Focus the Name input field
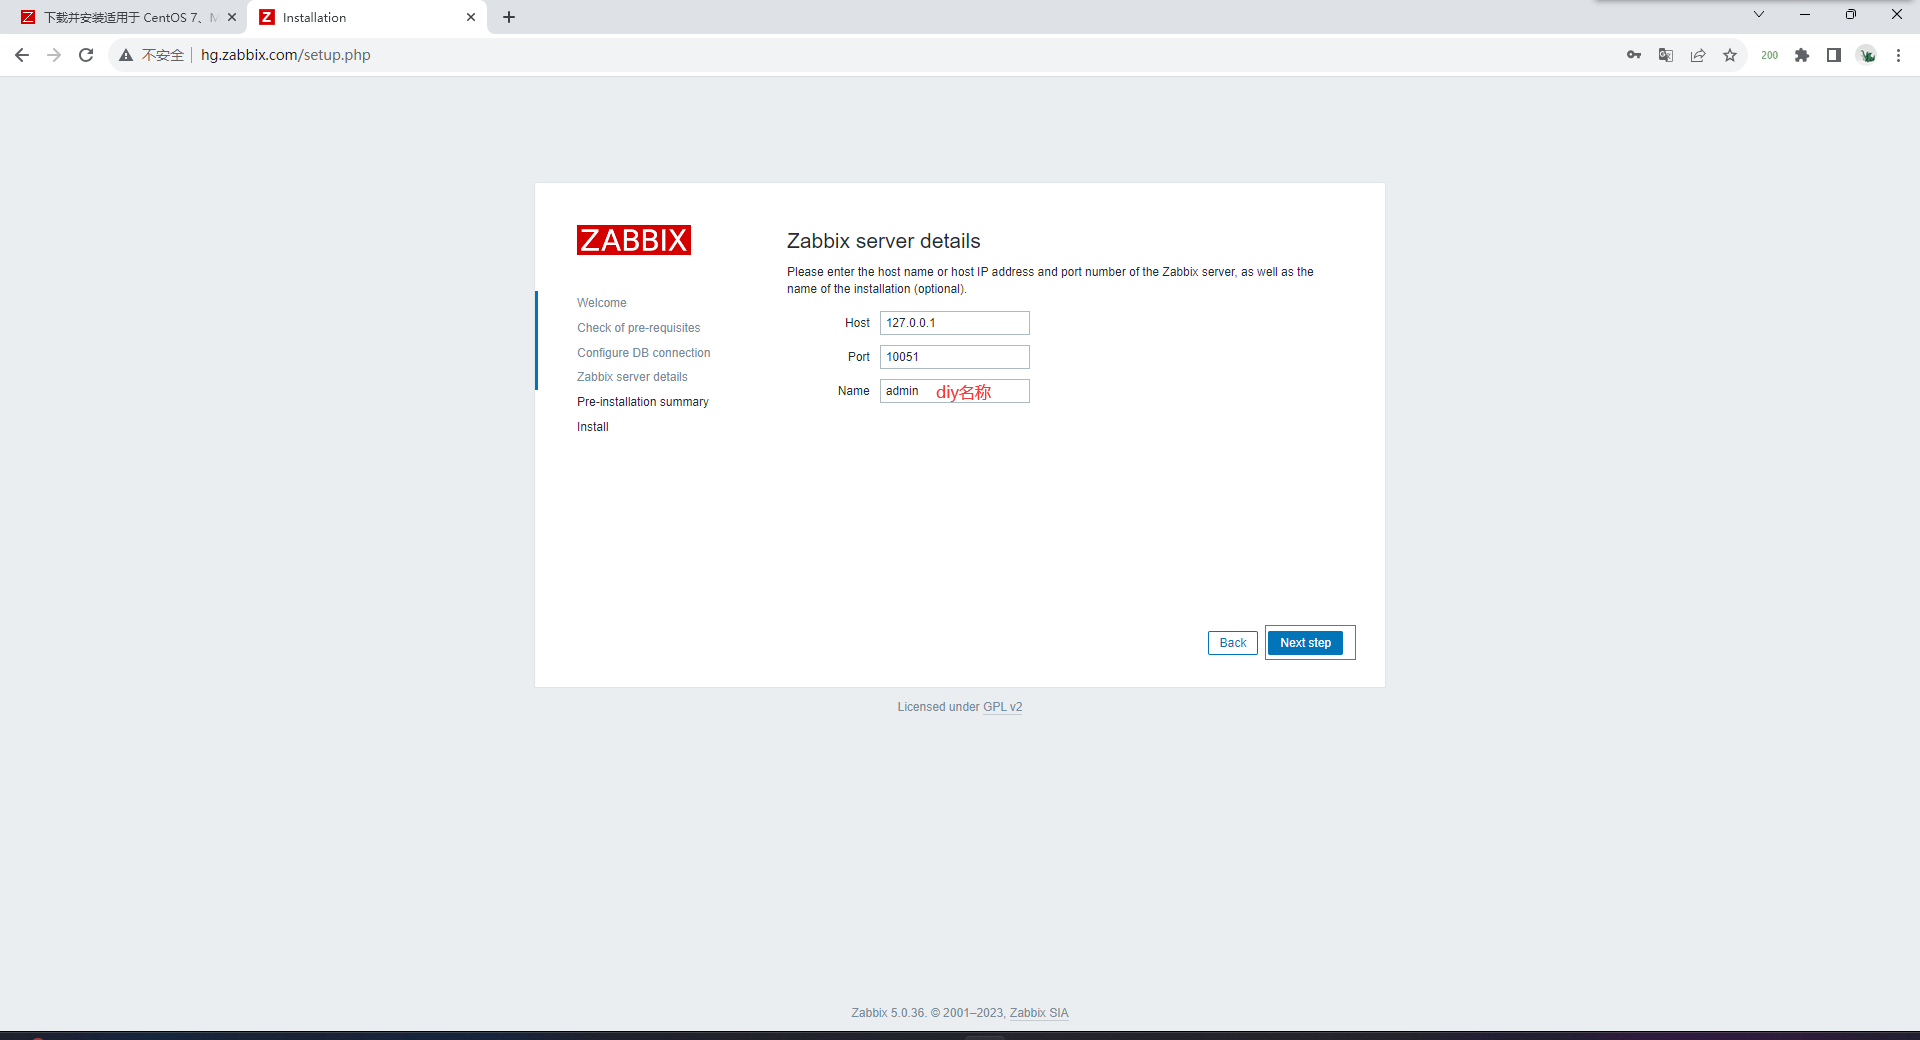Viewport: 1920px width, 1040px height. (x=955, y=391)
